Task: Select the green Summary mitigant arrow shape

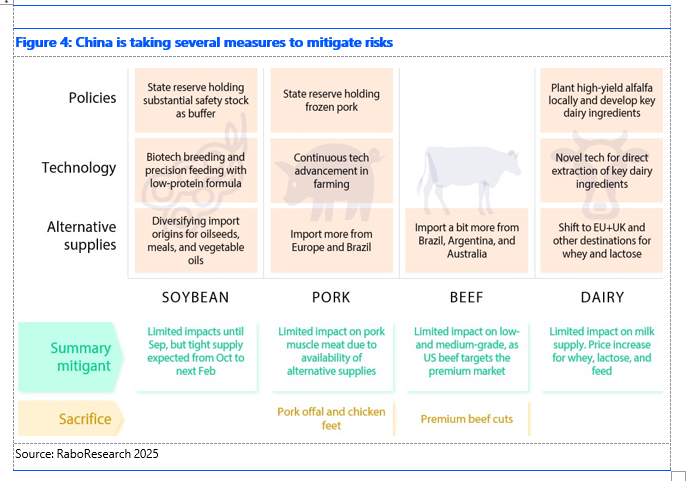Action: coord(71,357)
